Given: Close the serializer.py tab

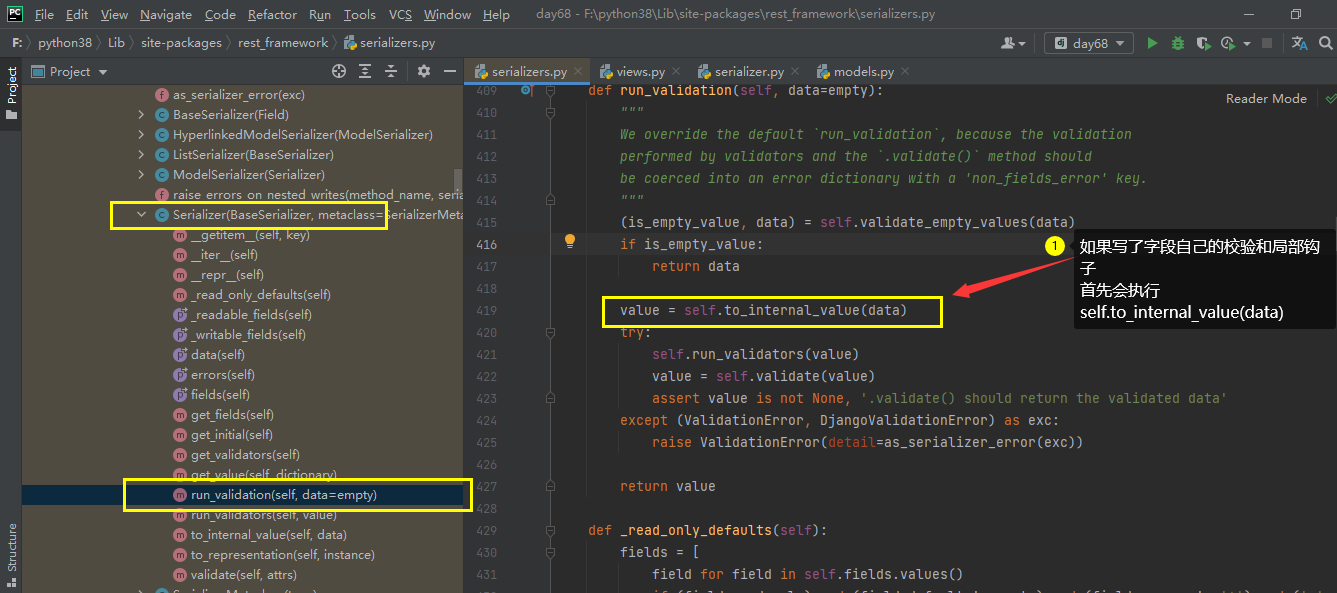Looking at the screenshot, I should [x=795, y=71].
